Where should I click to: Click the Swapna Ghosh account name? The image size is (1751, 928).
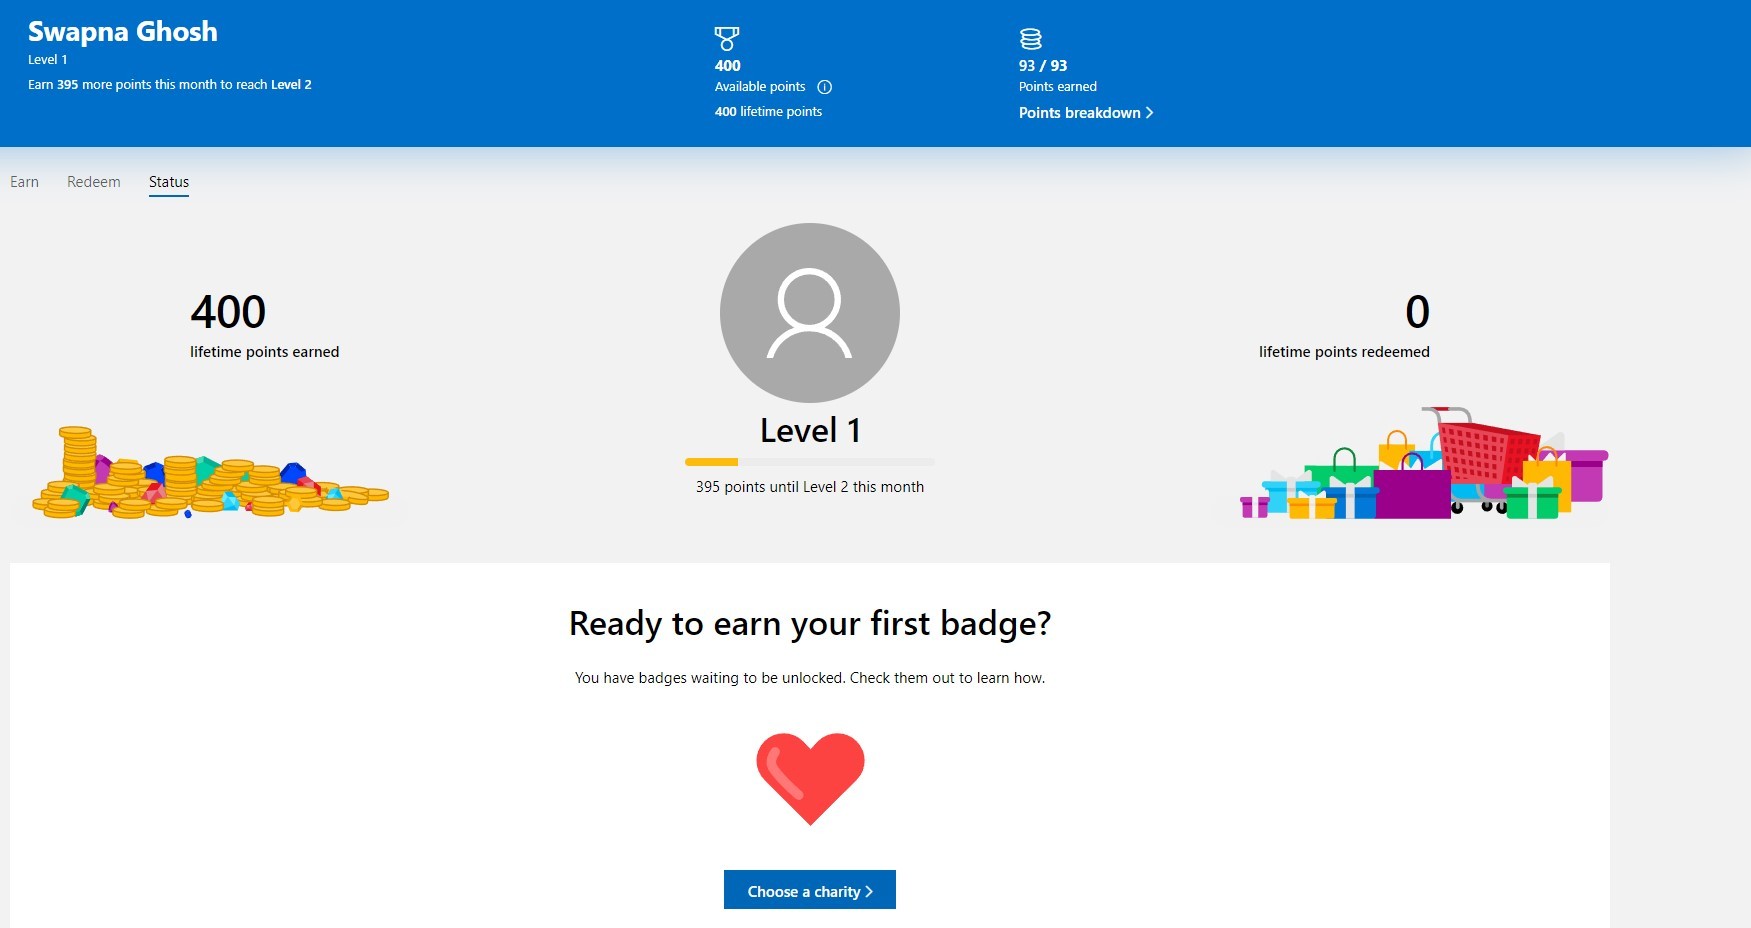point(122,31)
